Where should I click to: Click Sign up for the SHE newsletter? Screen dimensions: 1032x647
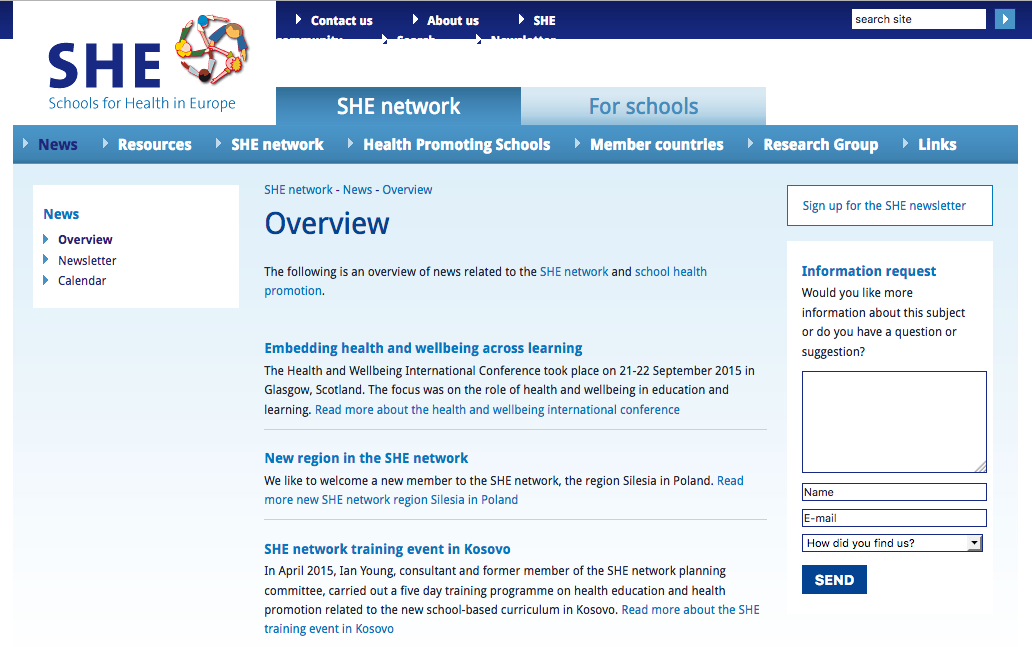[890, 205]
